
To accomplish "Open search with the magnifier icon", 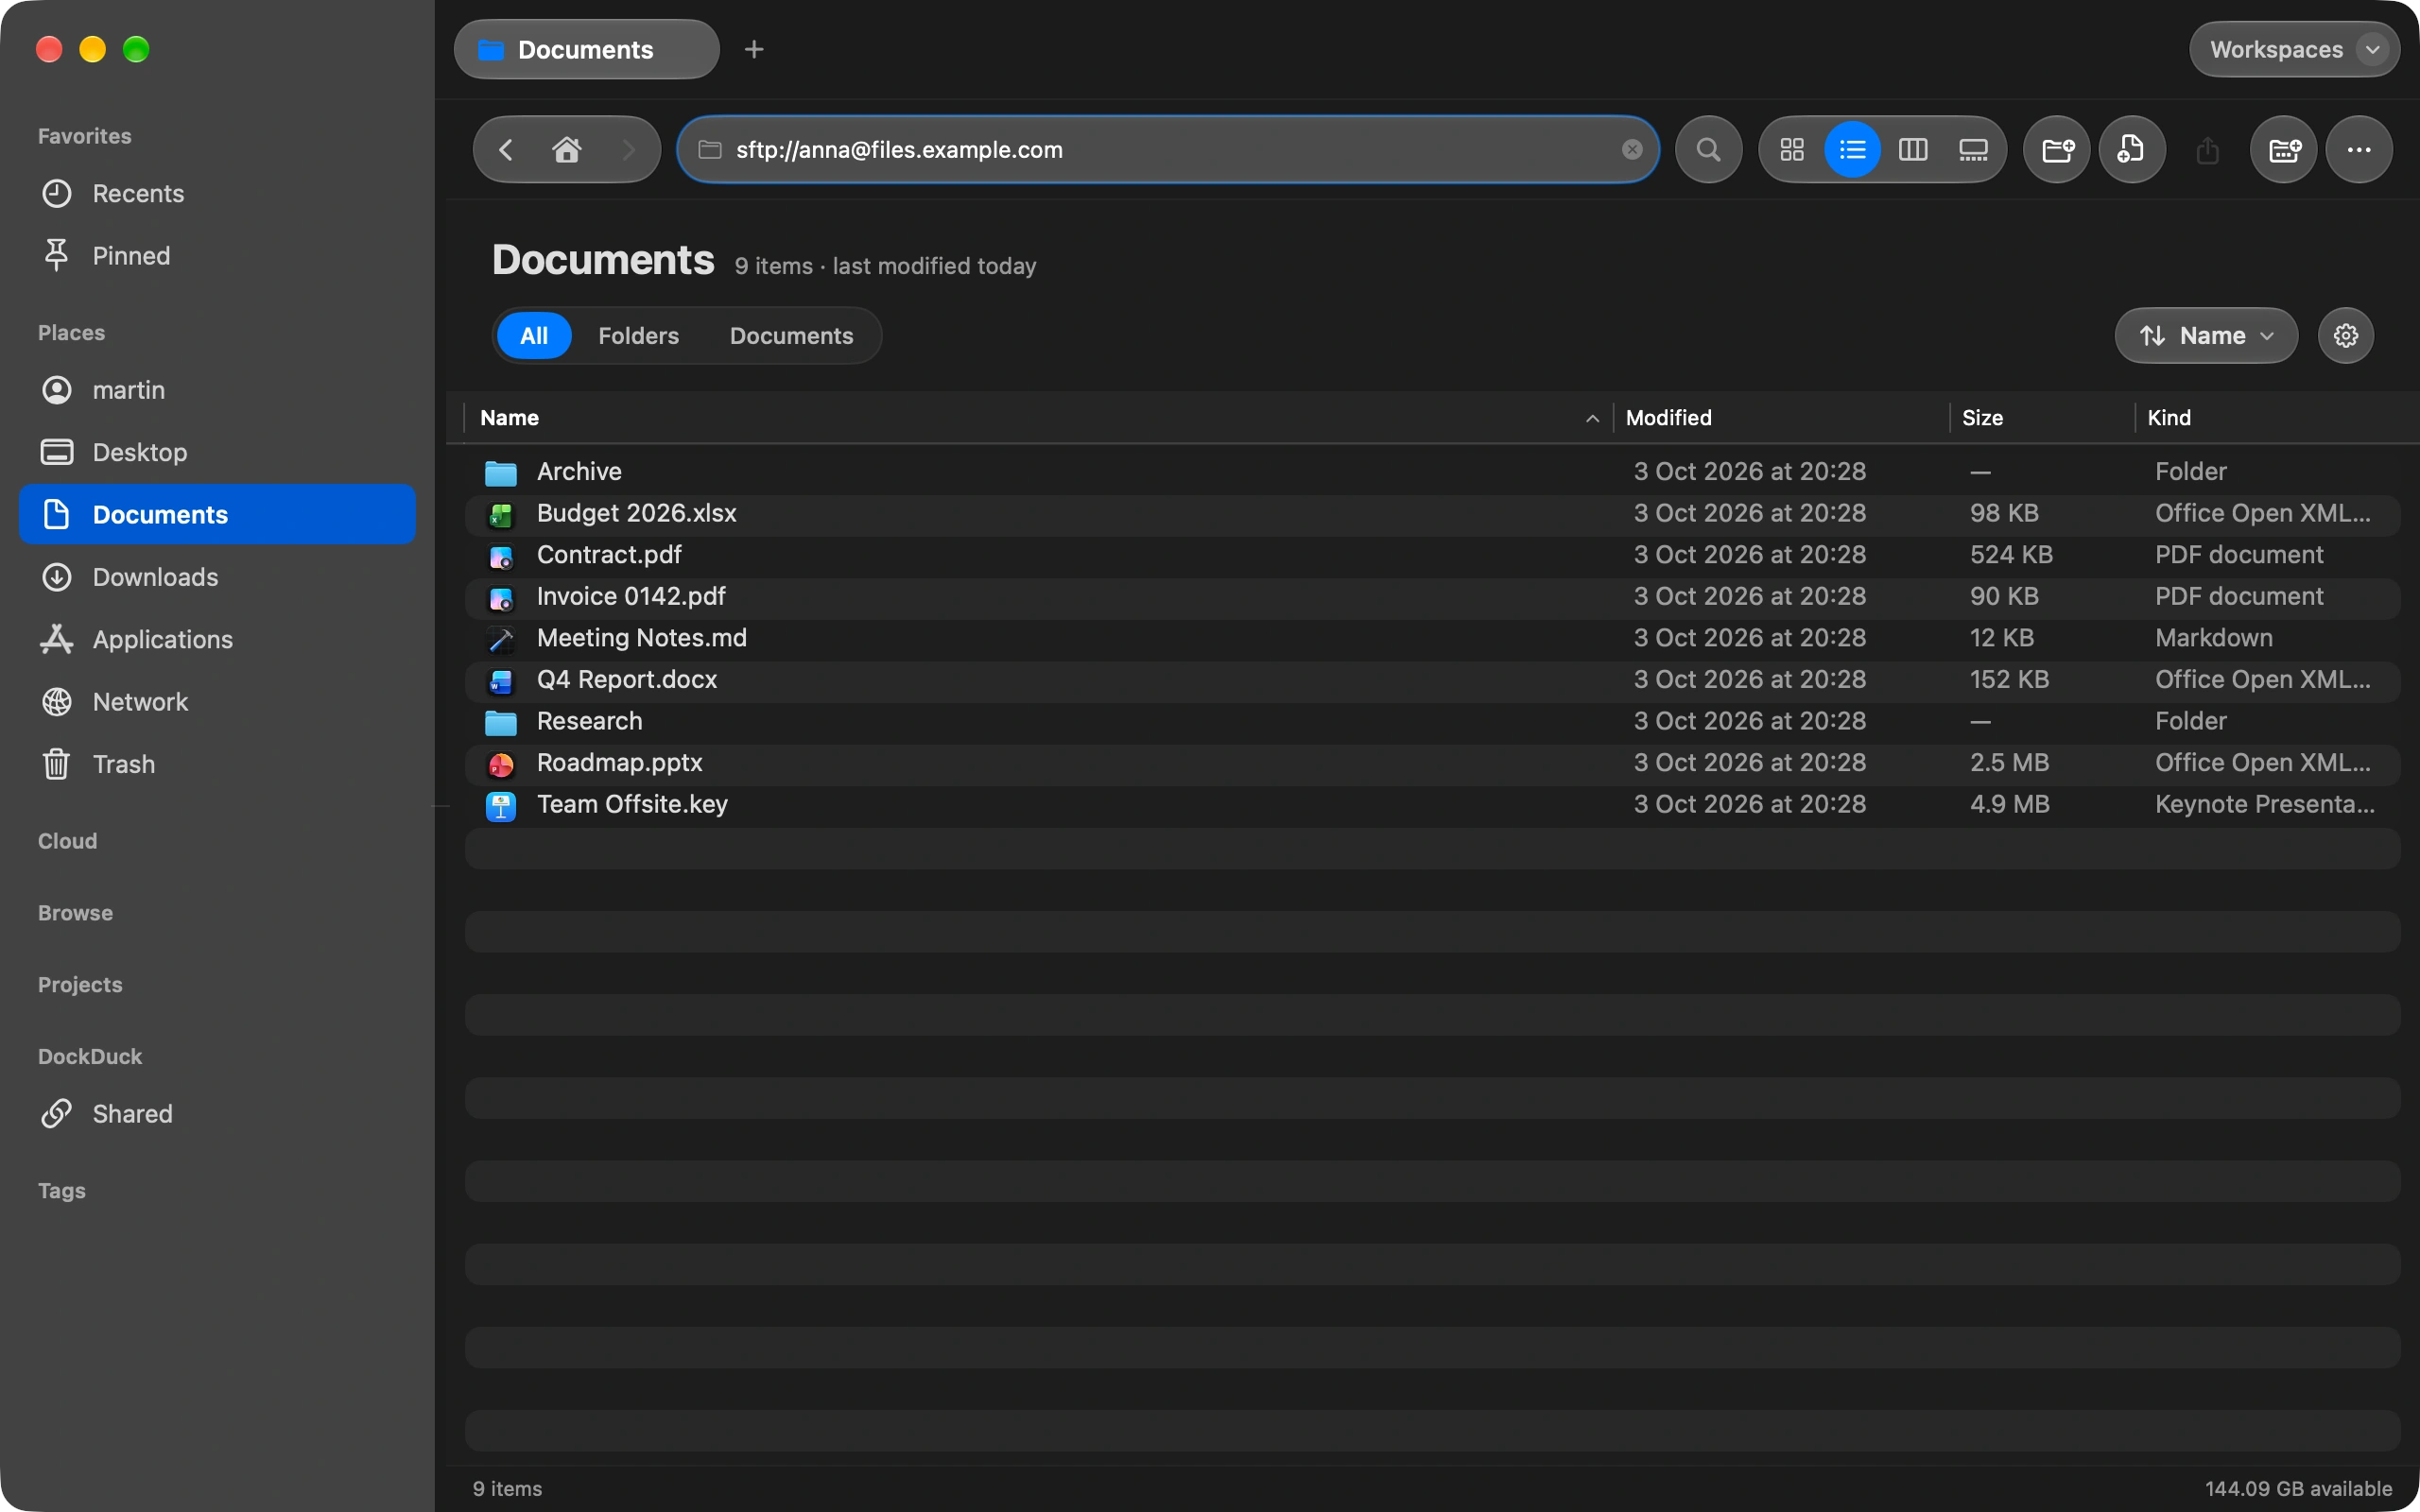I will [1709, 150].
